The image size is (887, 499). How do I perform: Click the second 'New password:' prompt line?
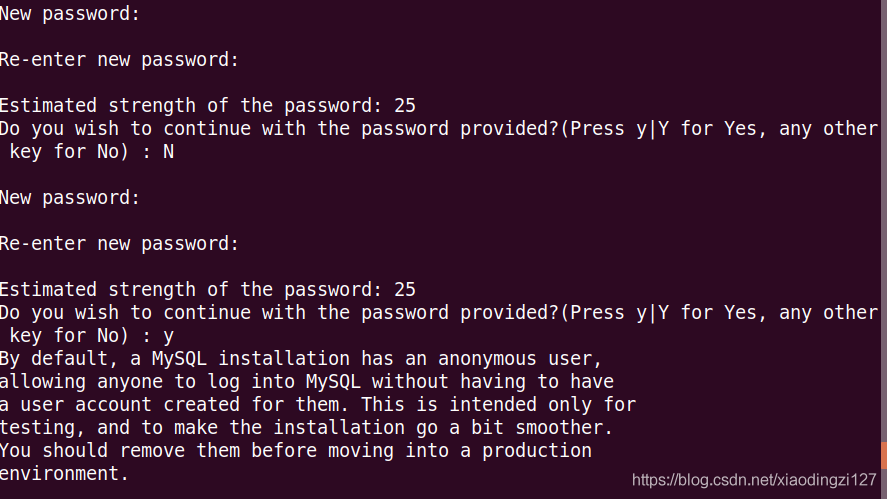[x=70, y=197]
